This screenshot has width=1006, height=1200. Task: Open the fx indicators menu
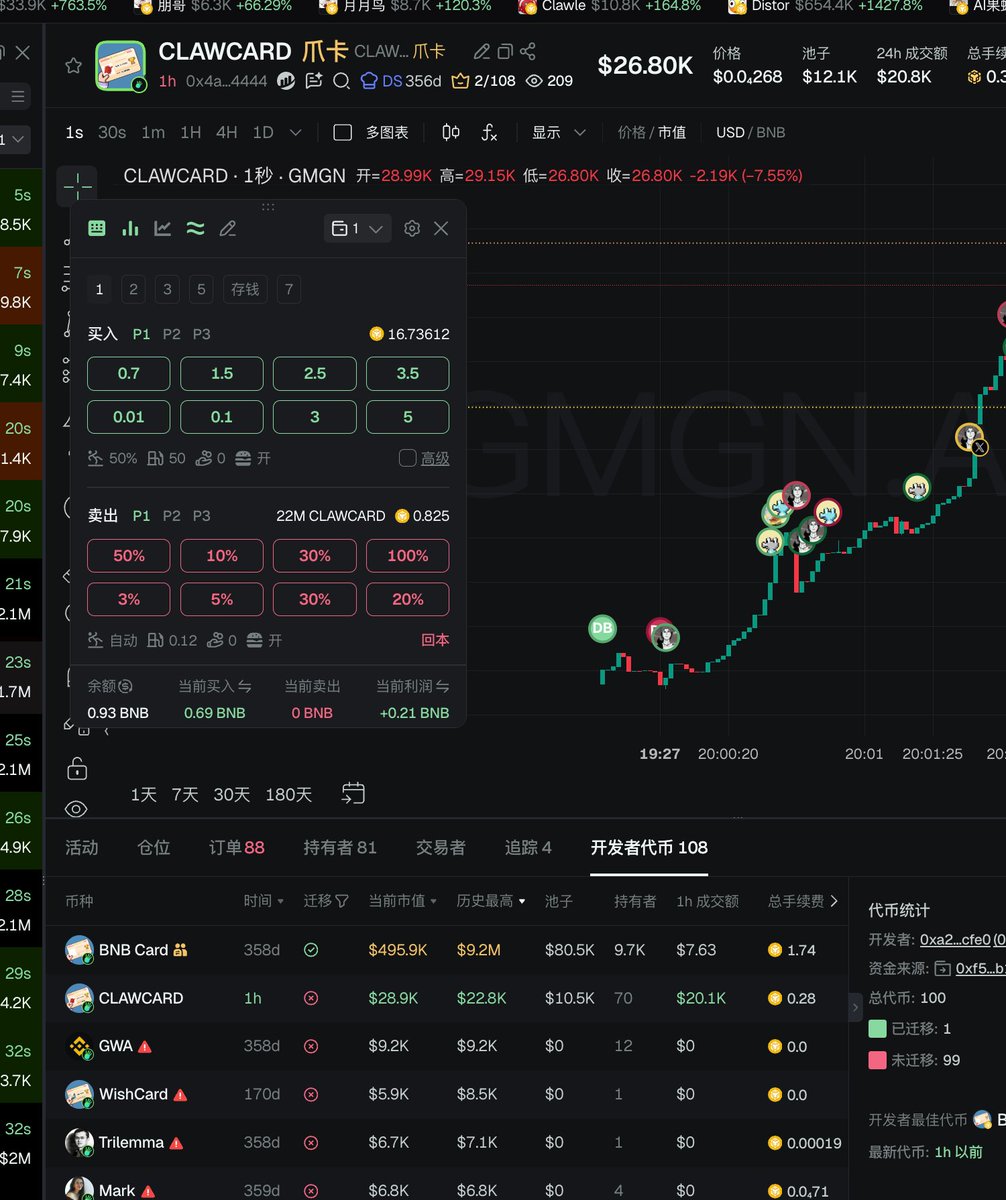click(x=490, y=132)
